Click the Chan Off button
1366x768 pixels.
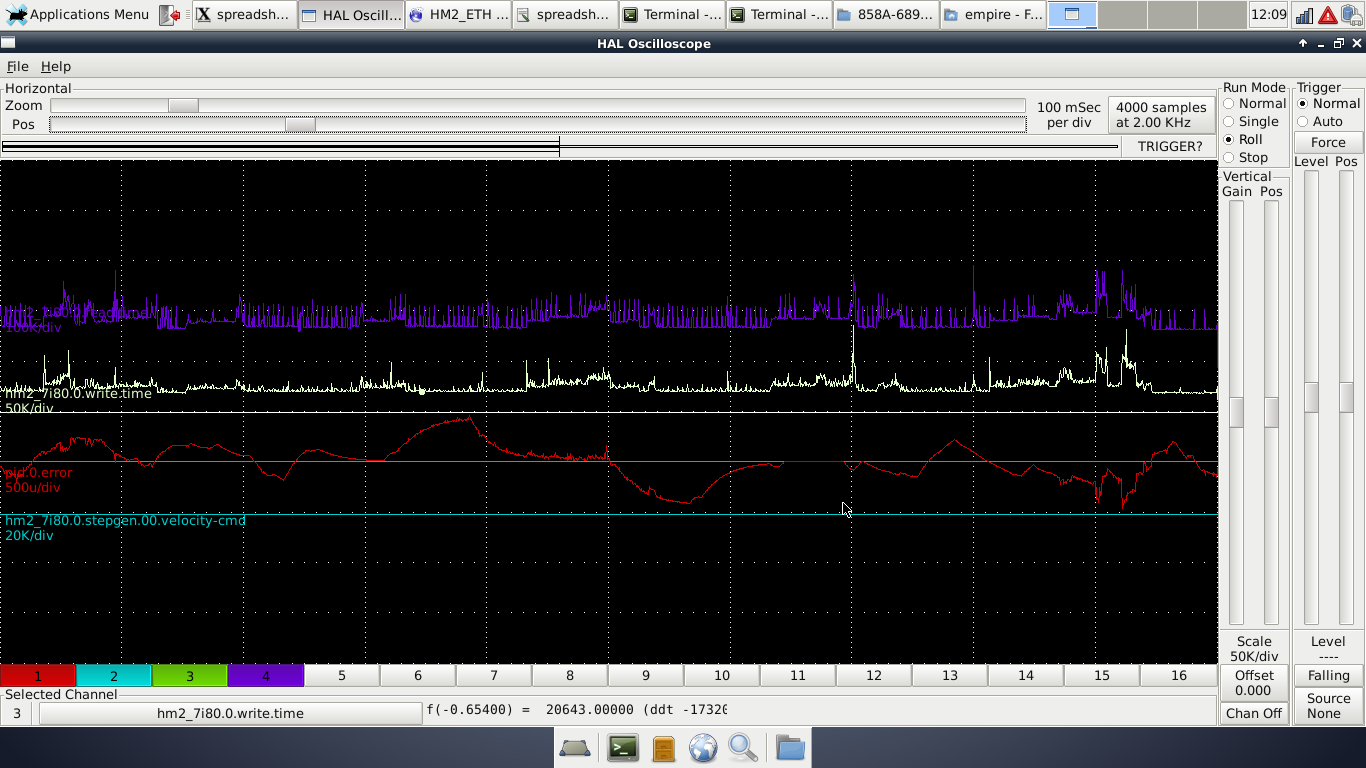(1254, 713)
